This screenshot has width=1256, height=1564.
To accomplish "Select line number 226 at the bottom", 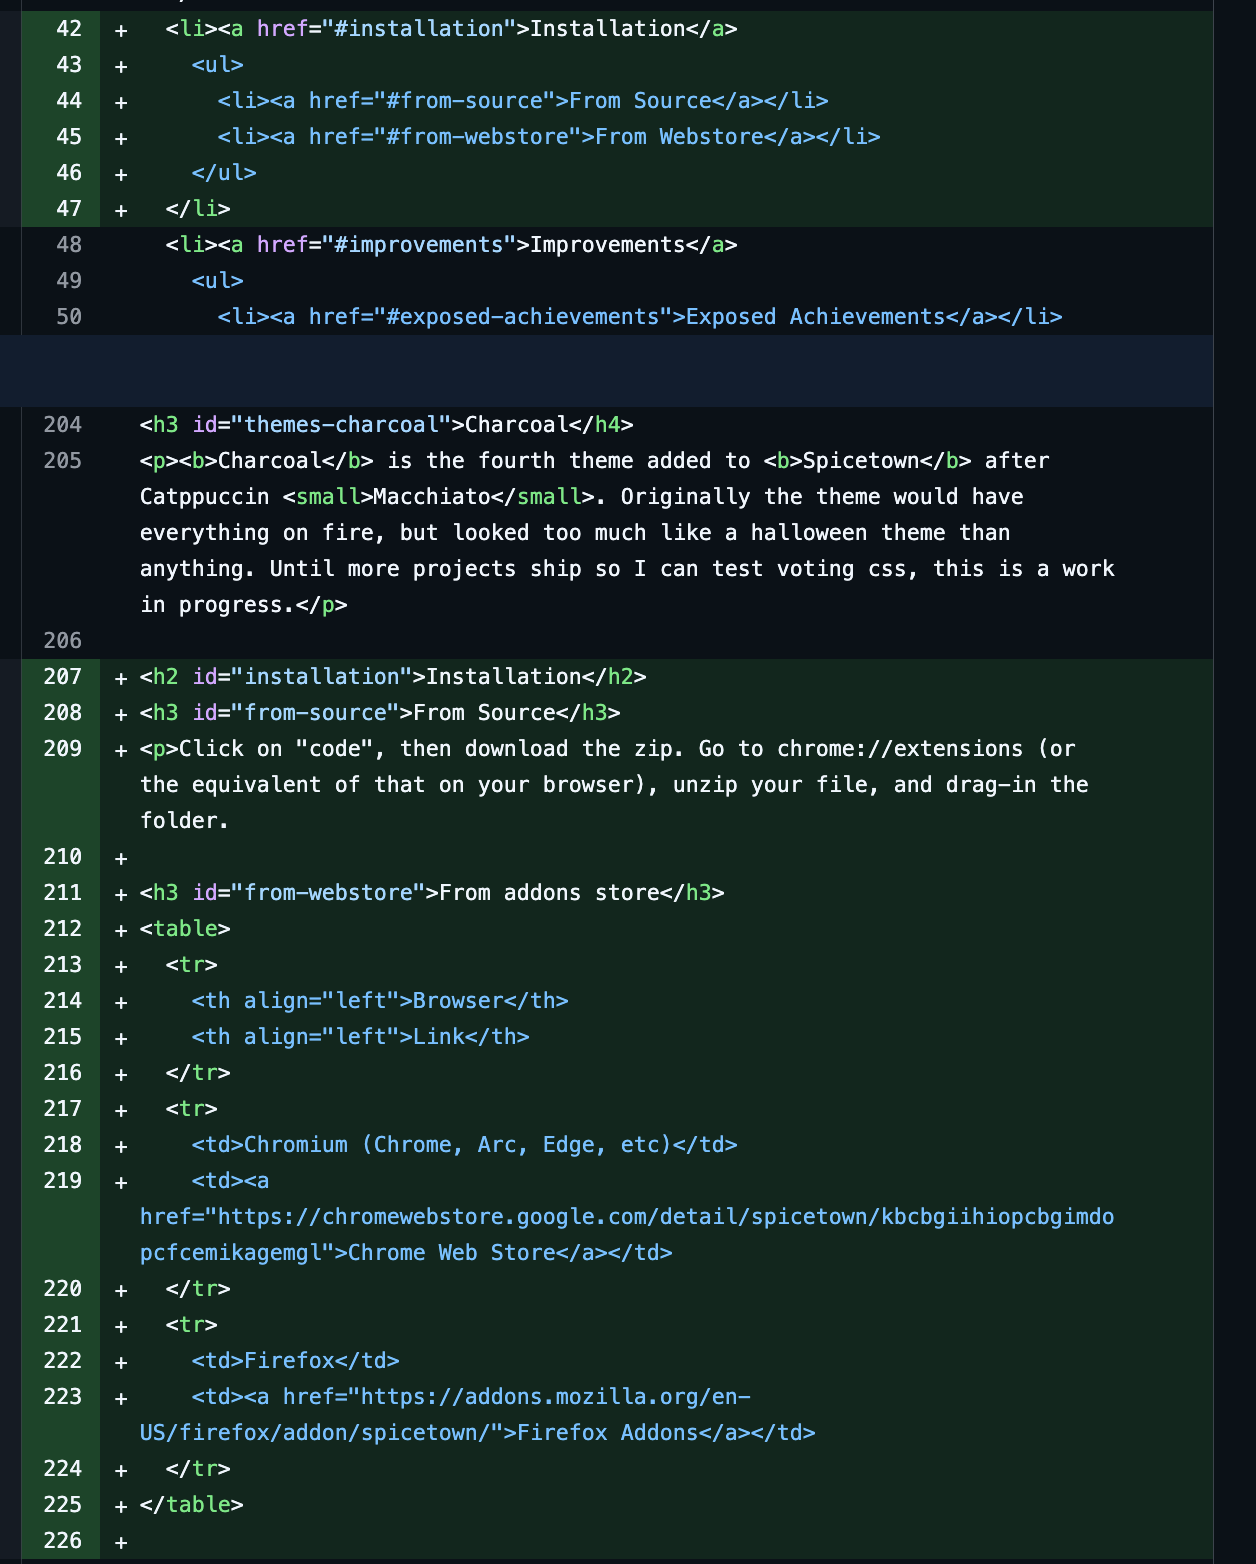I will 63,1541.
